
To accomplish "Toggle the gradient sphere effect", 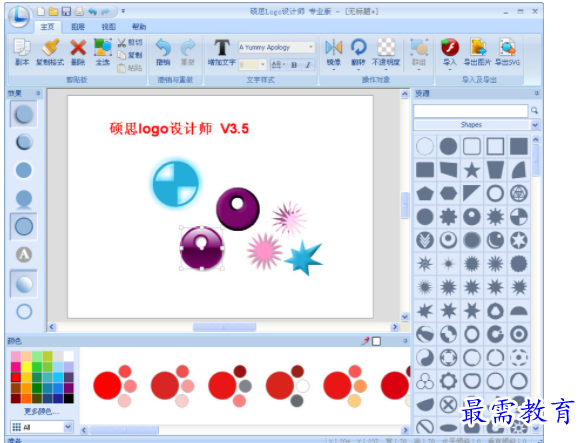I will click(x=24, y=284).
